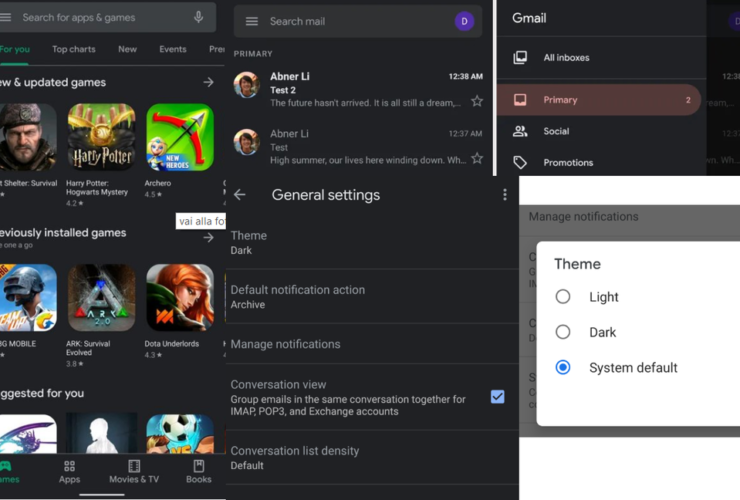Select All inboxes in the Gmail drawer

[602, 58]
